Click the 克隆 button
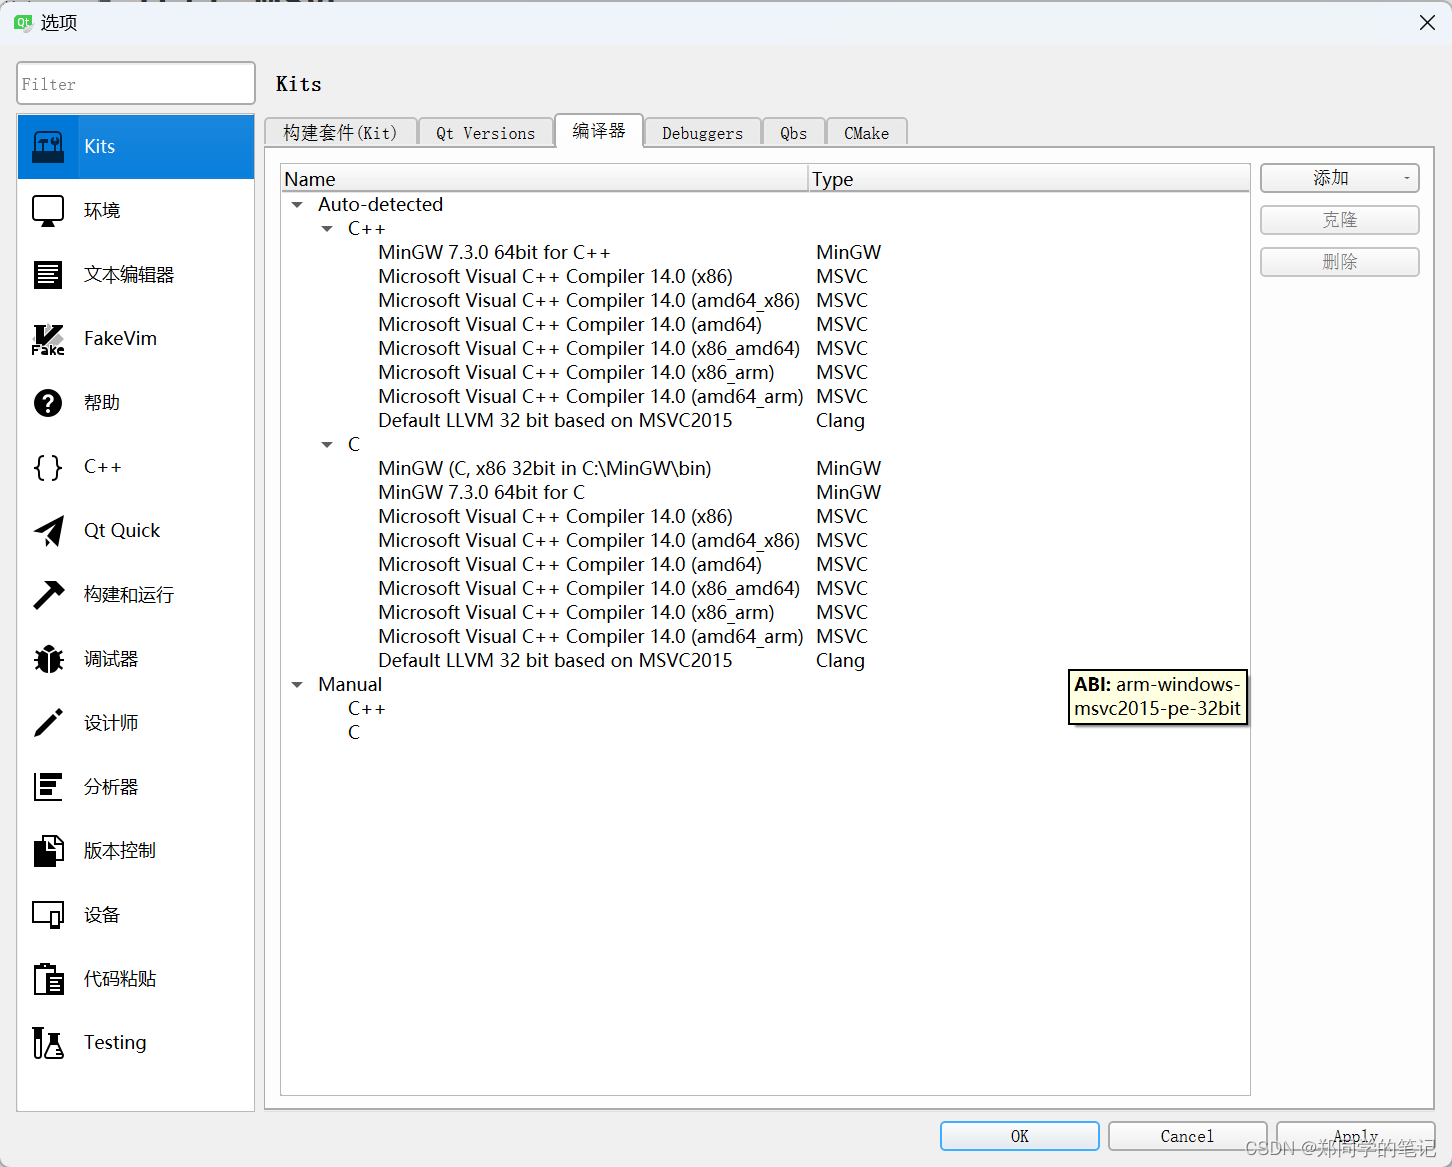 (1339, 220)
